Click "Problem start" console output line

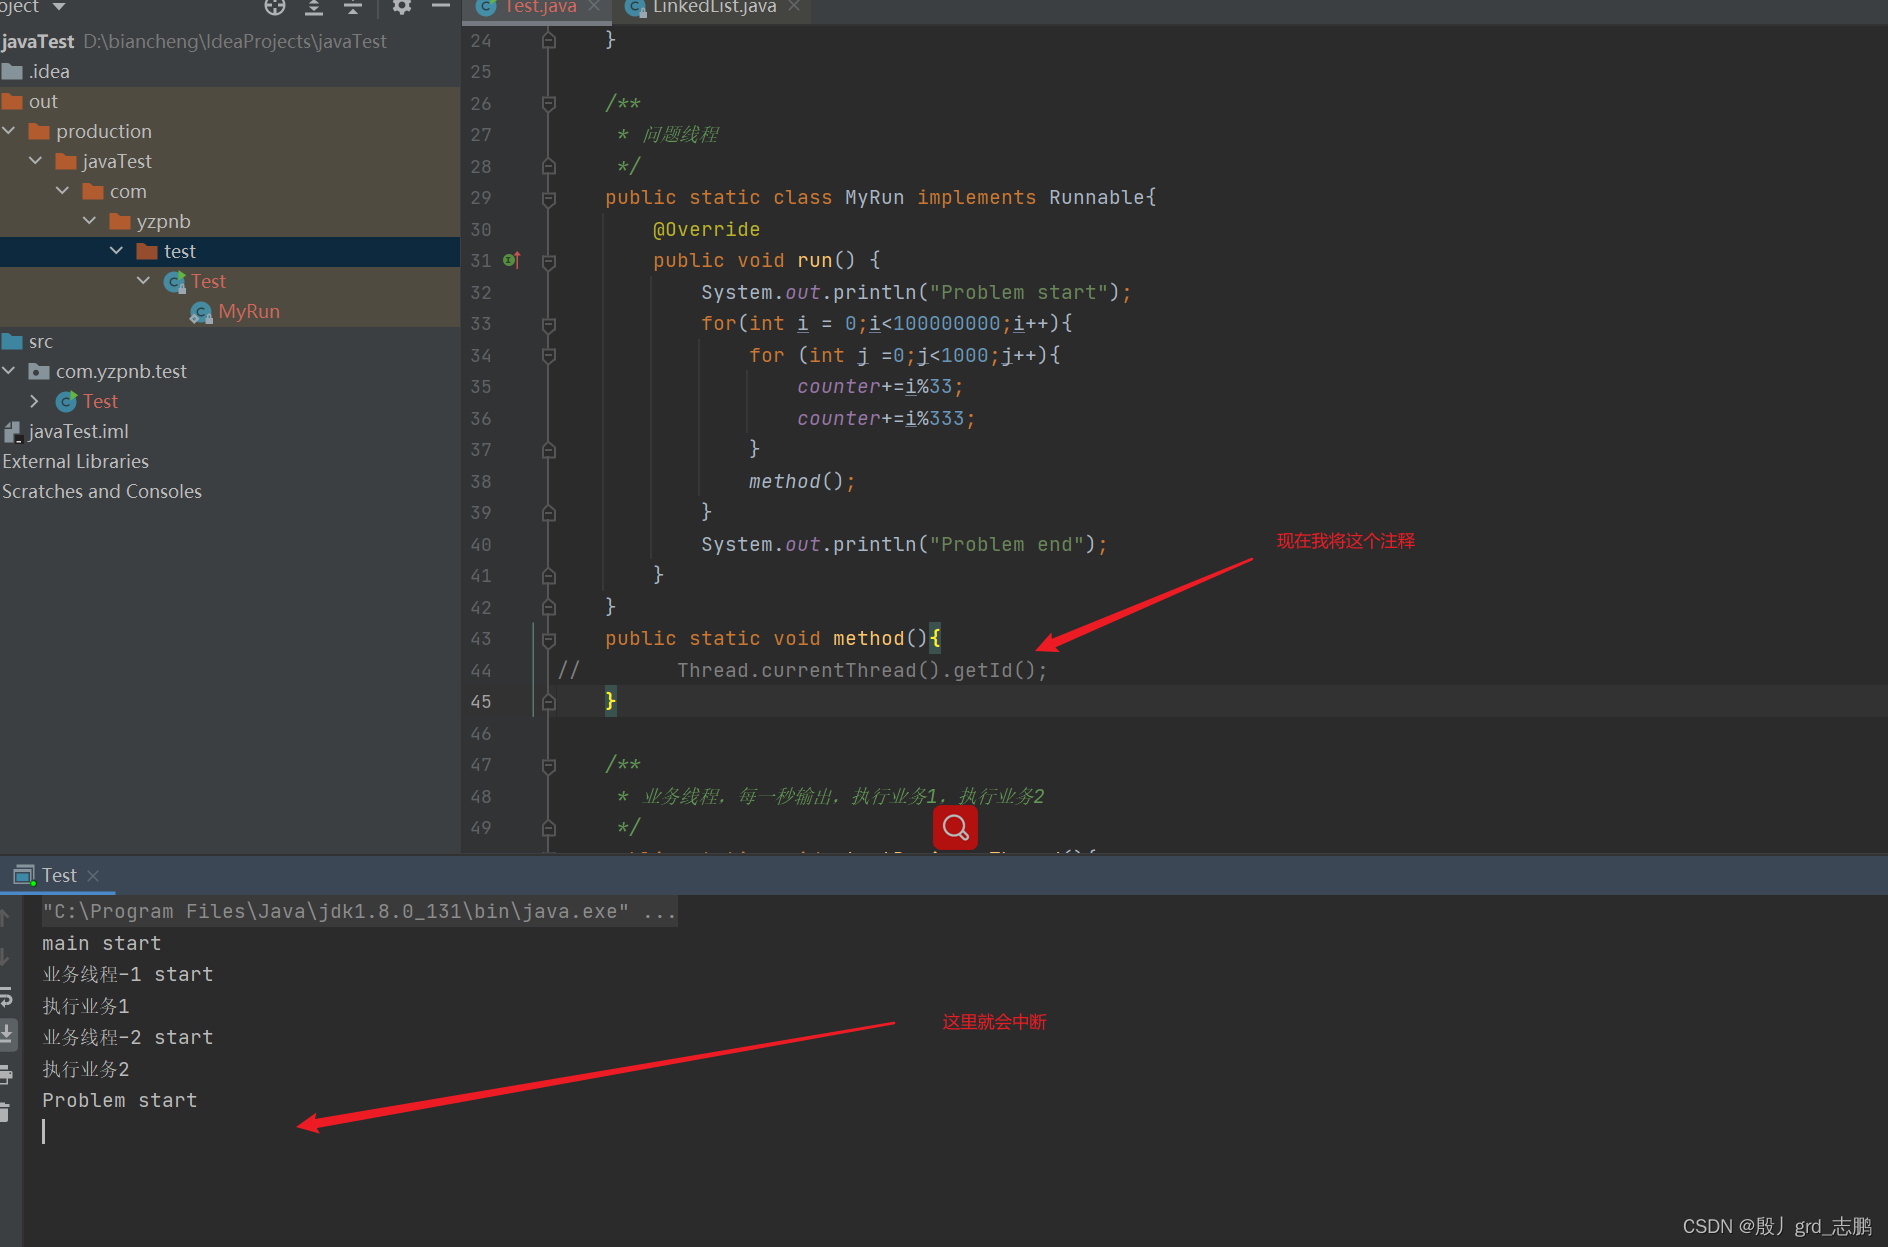(119, 1100)
